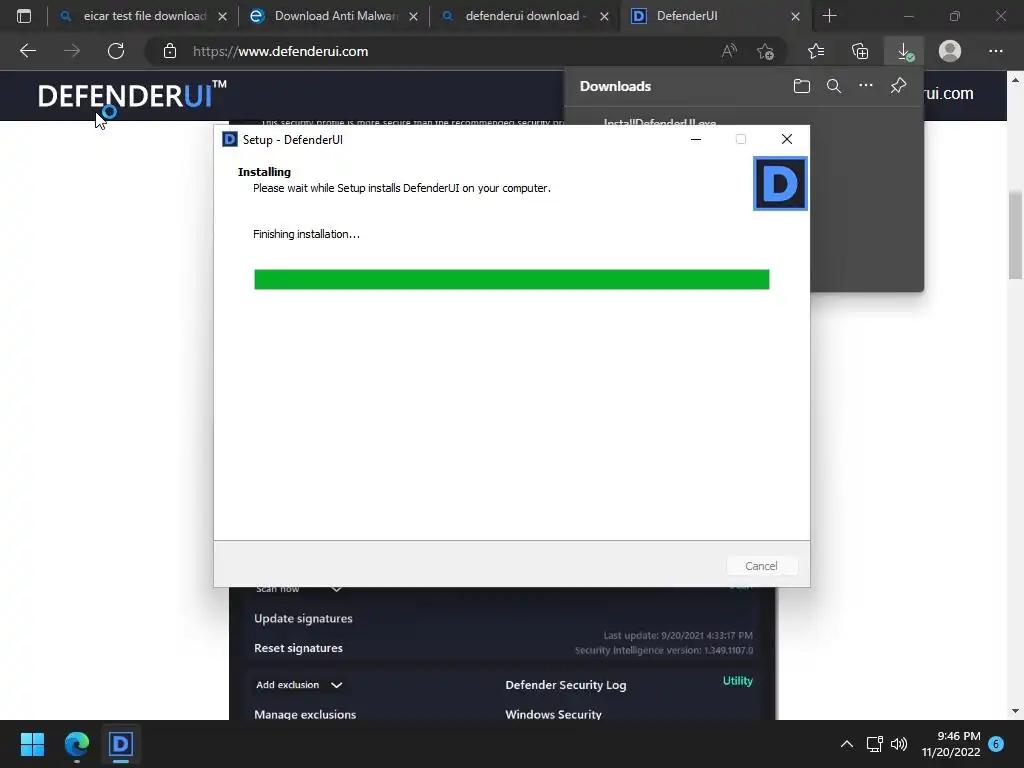Open the volume tray icon

click(x=899, y=744)
